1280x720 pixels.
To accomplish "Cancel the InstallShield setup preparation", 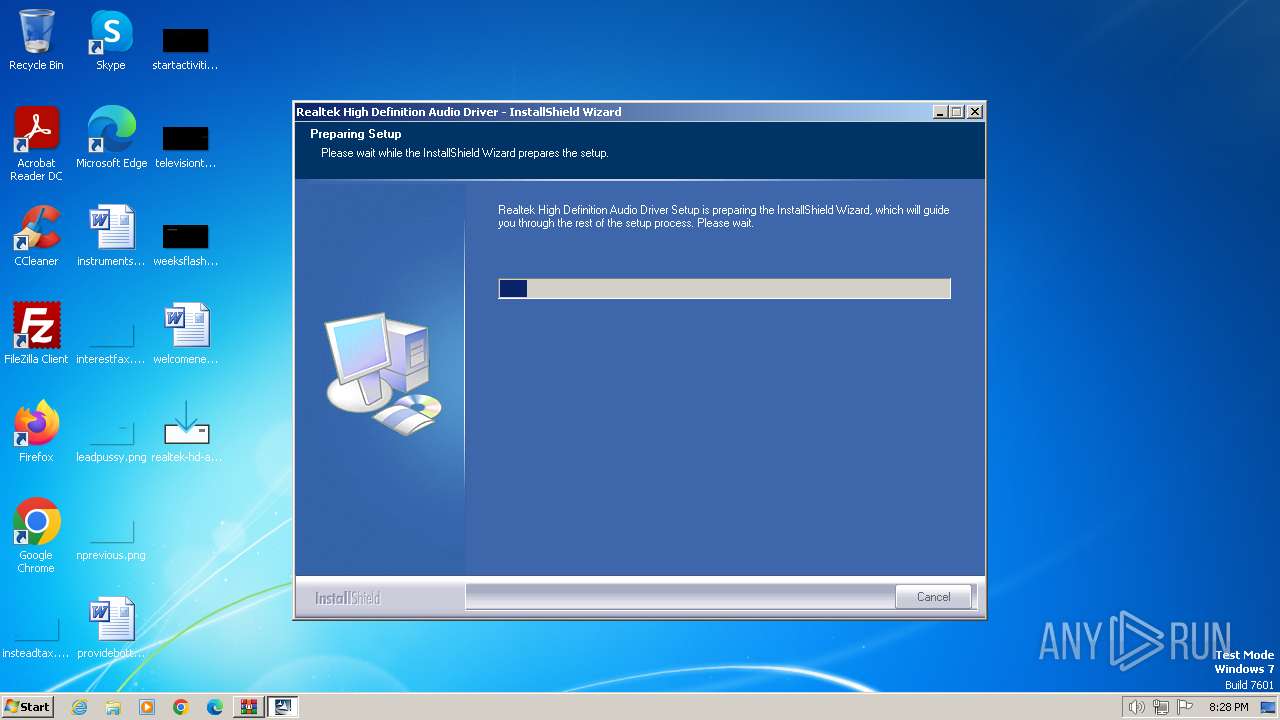I will (933, 597).
